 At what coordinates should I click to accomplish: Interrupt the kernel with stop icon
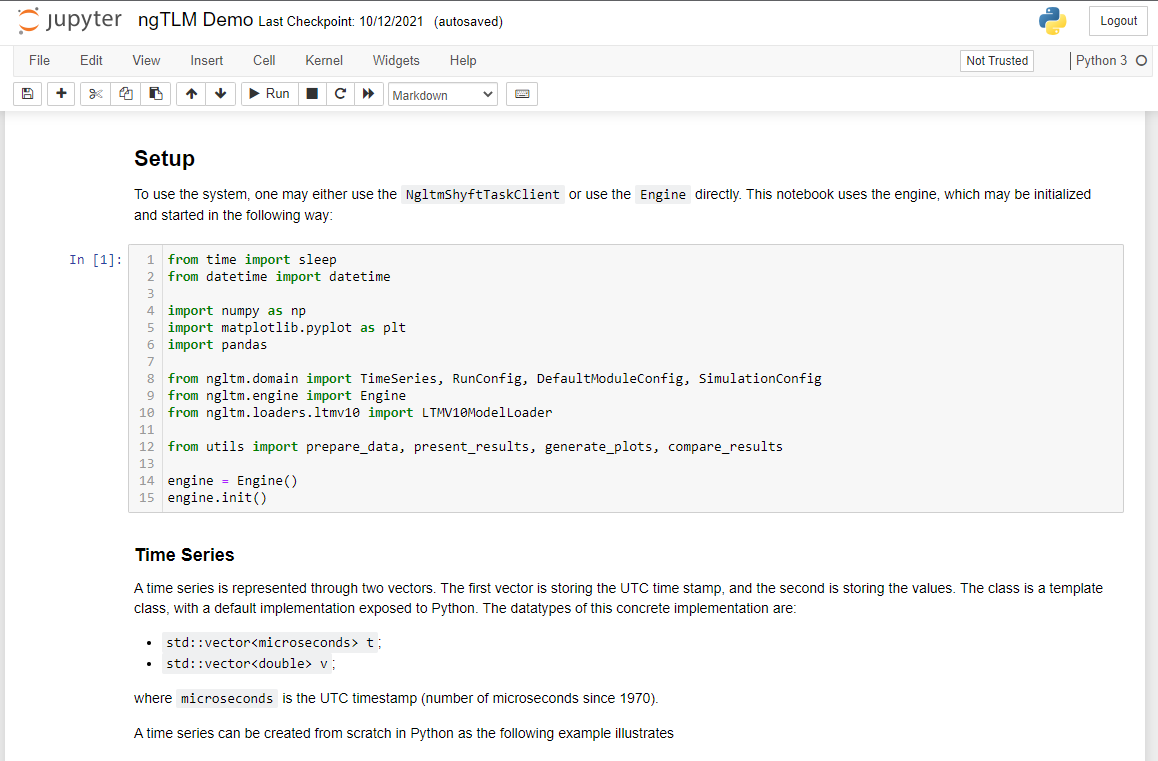coord(312,94)
